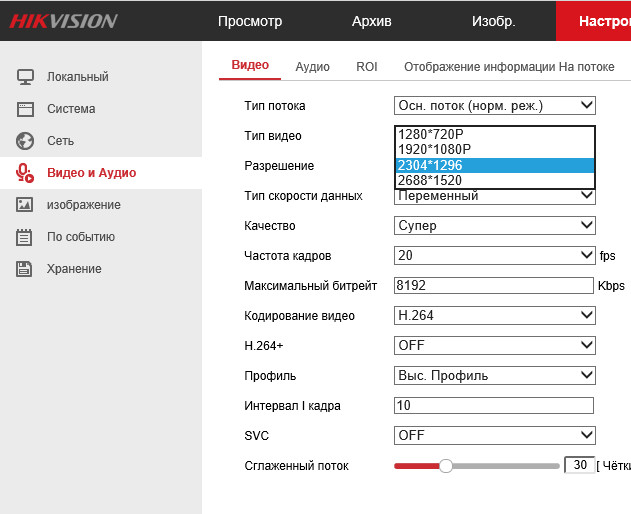Click the Максимальный битрейт input field

[x=494, y=286]
